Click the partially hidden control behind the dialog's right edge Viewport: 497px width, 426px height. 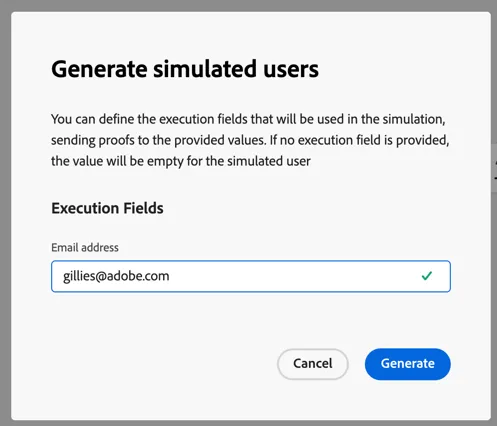coord(494,168)
